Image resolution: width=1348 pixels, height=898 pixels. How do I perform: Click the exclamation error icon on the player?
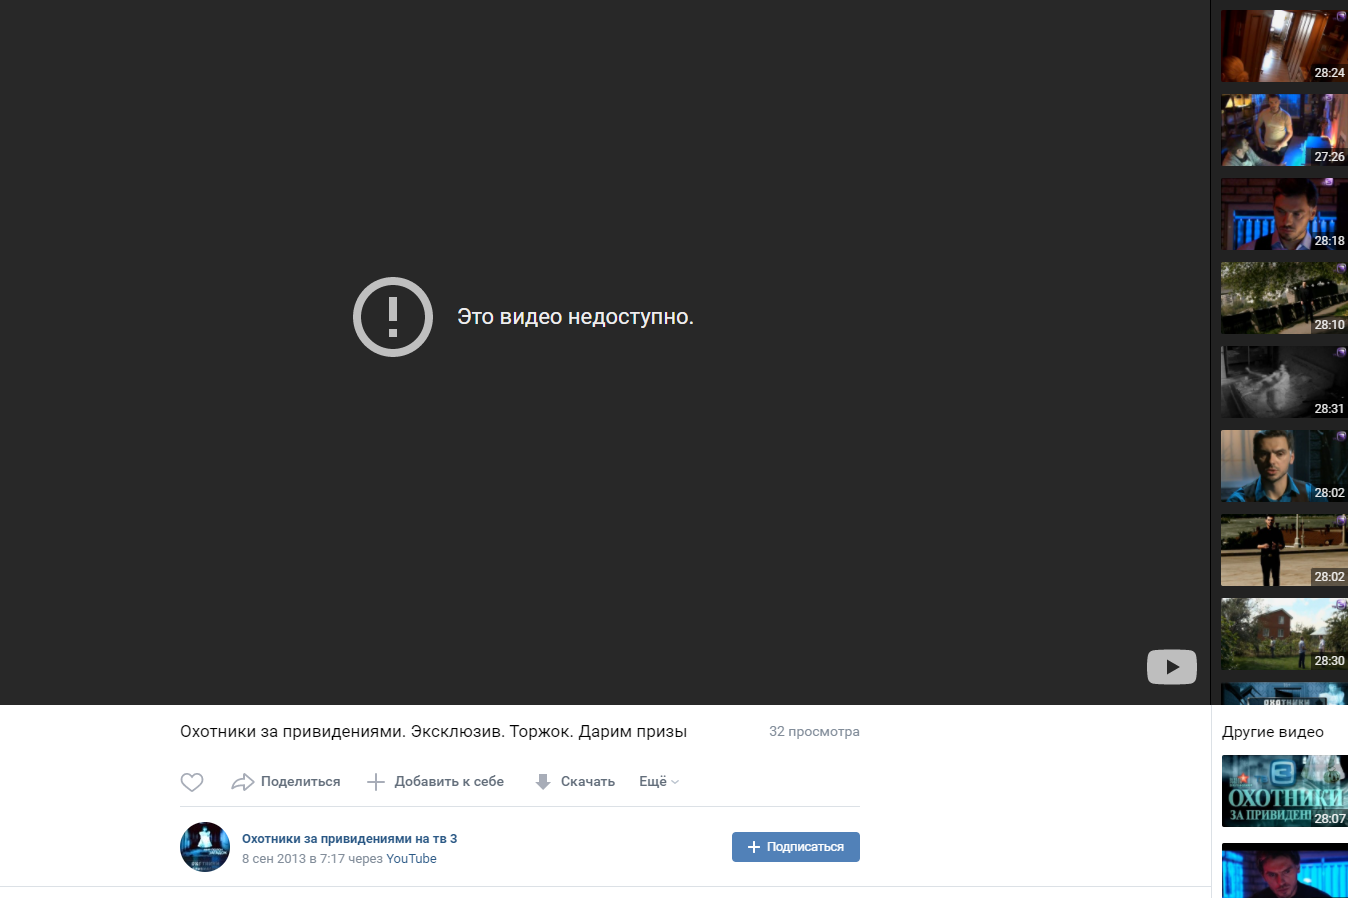(x=393, y=316)
